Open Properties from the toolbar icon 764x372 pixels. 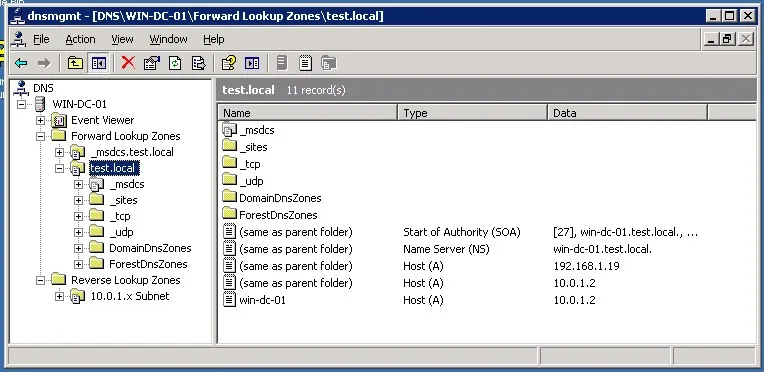(x=152, y=63)
